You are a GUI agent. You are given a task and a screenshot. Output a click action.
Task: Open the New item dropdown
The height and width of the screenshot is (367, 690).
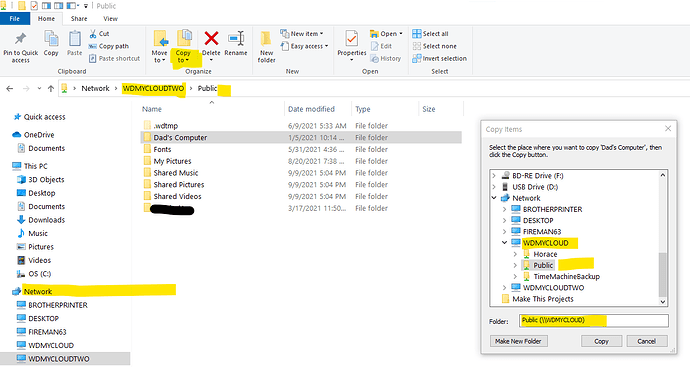[302, 33]
